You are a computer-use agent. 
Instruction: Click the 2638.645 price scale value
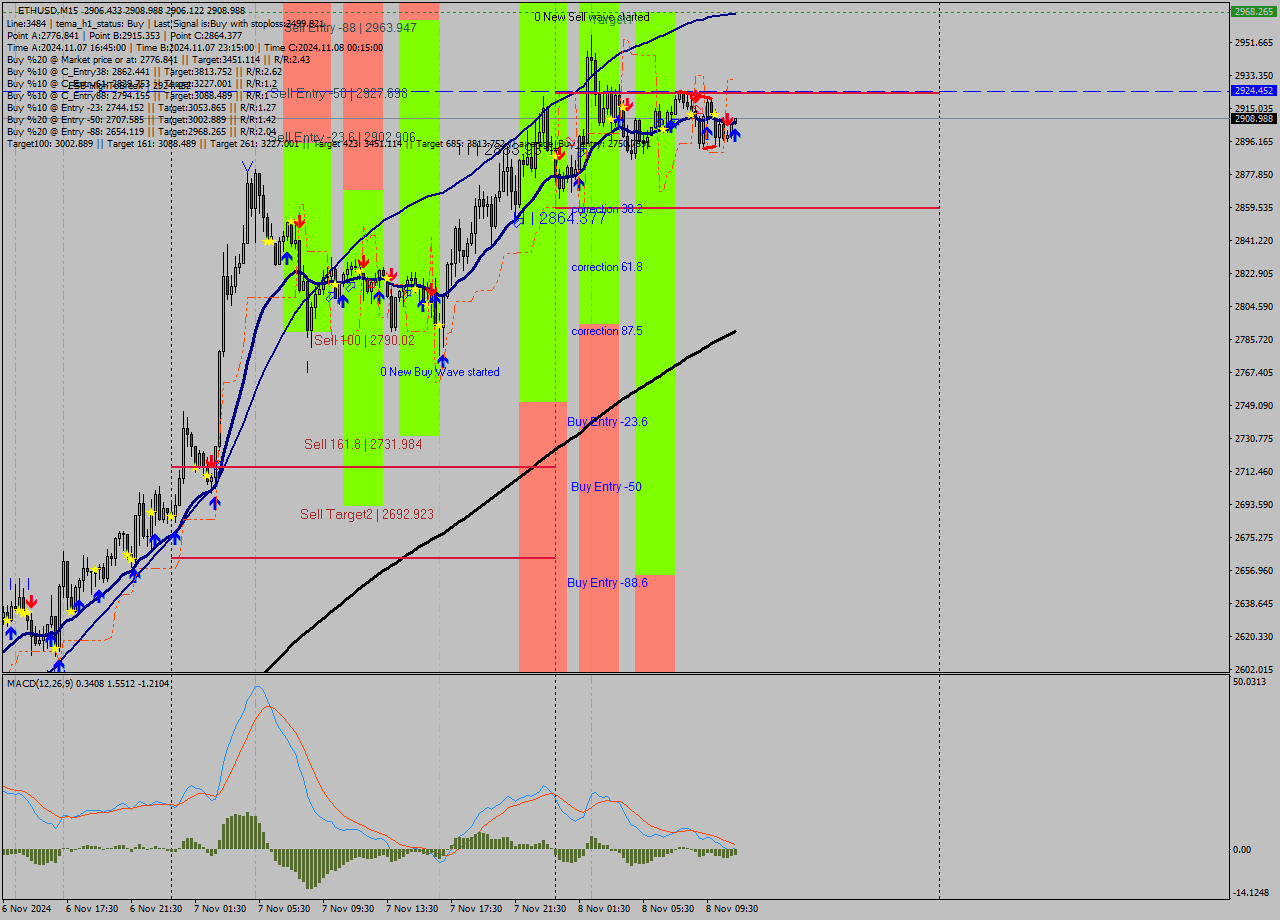click(x=1254, y=603)
